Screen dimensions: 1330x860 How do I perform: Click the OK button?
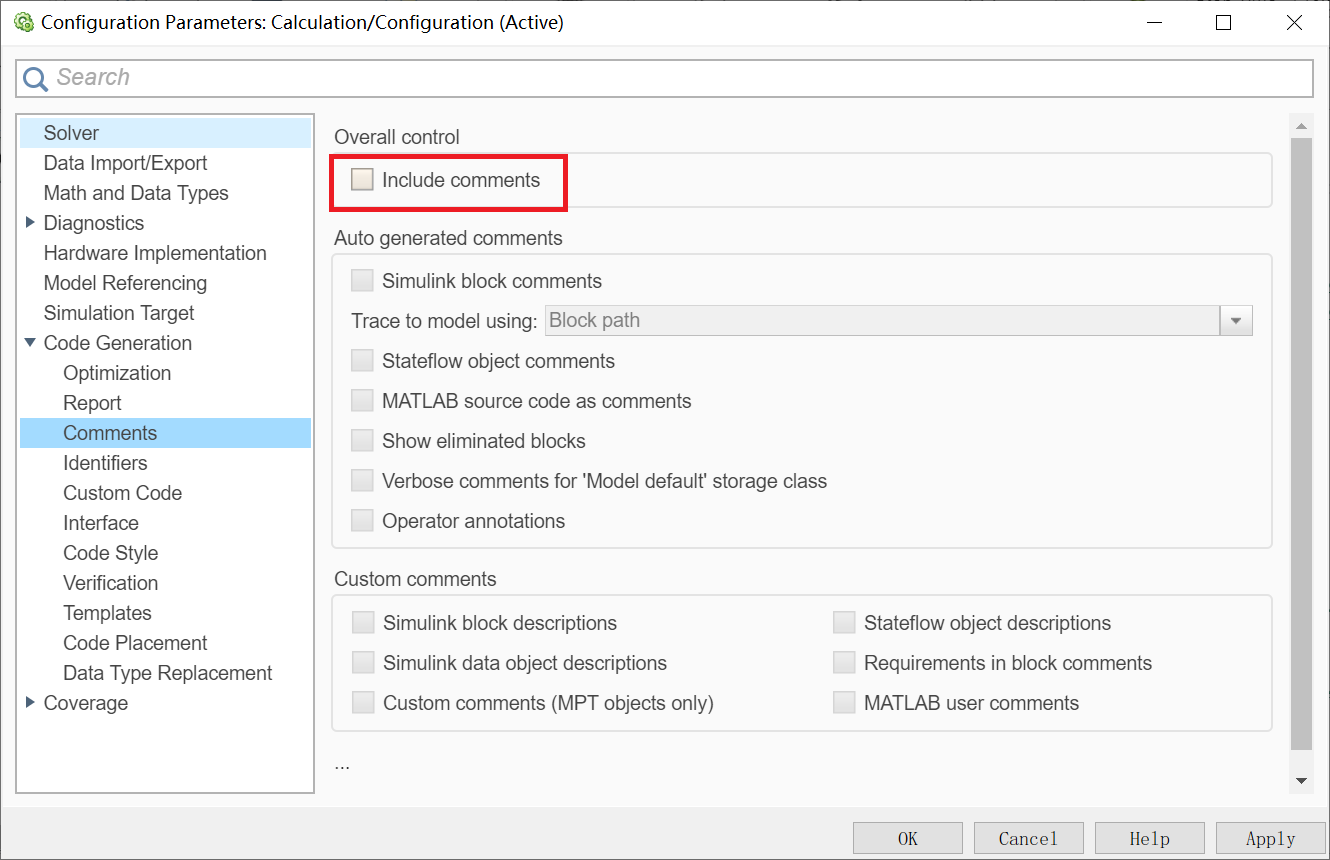pyautogui.click(x=907, y=837)
